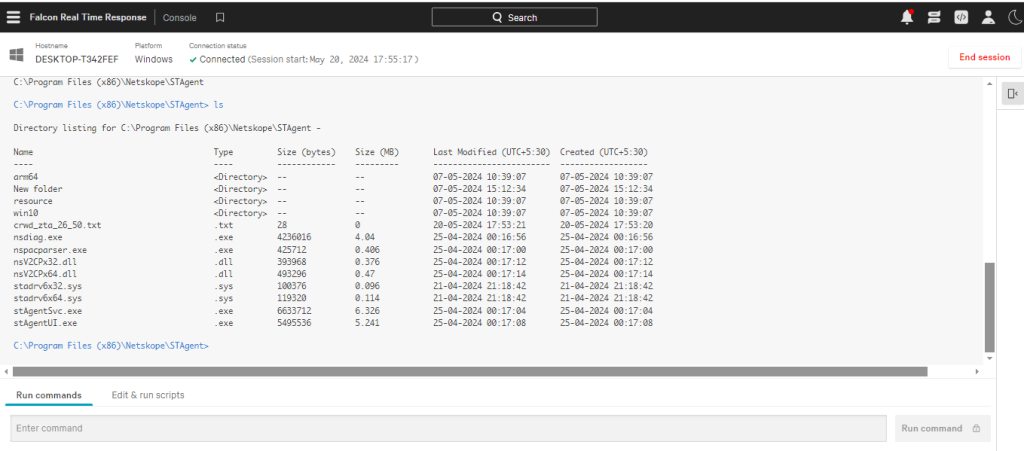Open the Falcon chat messages icon
The width and height of the screenshot is (1024, 451).
pyautogui.click(x=934, y=18)
